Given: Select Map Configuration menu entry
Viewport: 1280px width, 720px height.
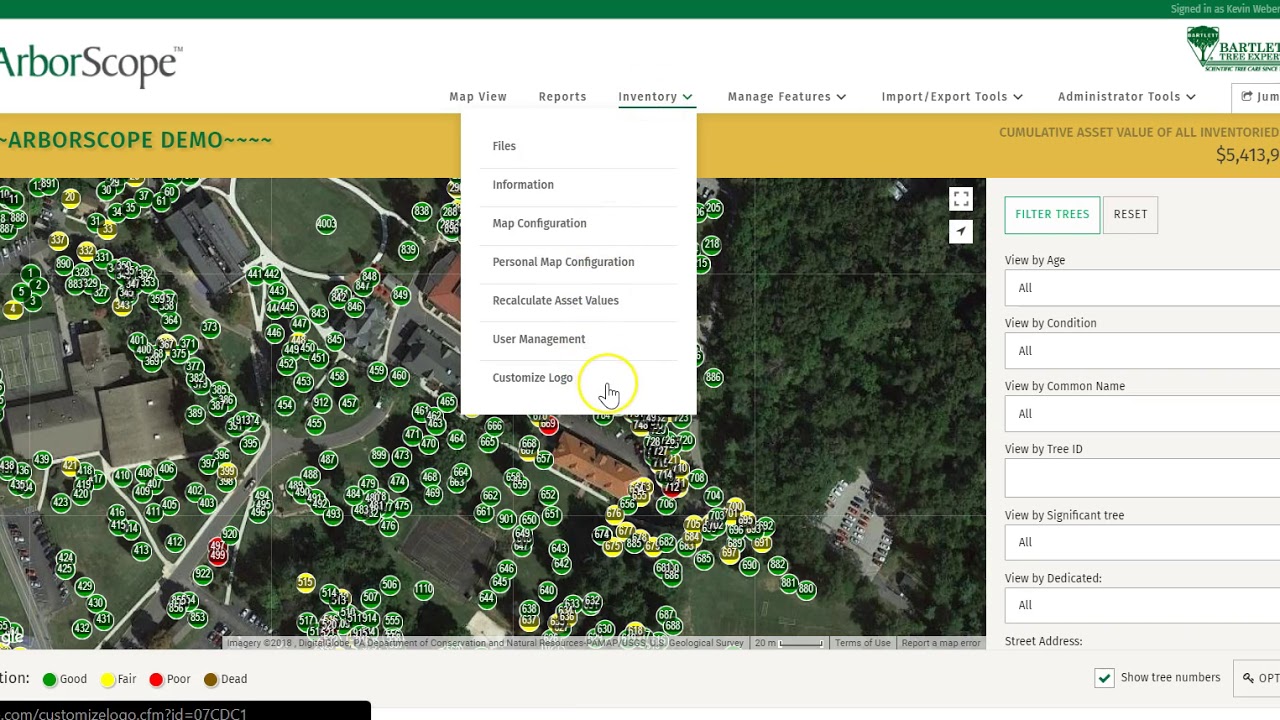Looking at the screenshot, I should pos(539,223).
